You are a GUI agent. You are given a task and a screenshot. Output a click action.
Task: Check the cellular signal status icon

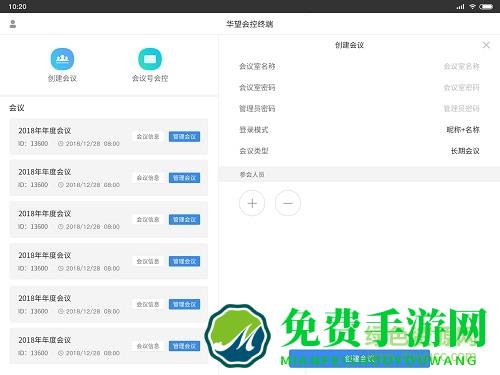460,6
